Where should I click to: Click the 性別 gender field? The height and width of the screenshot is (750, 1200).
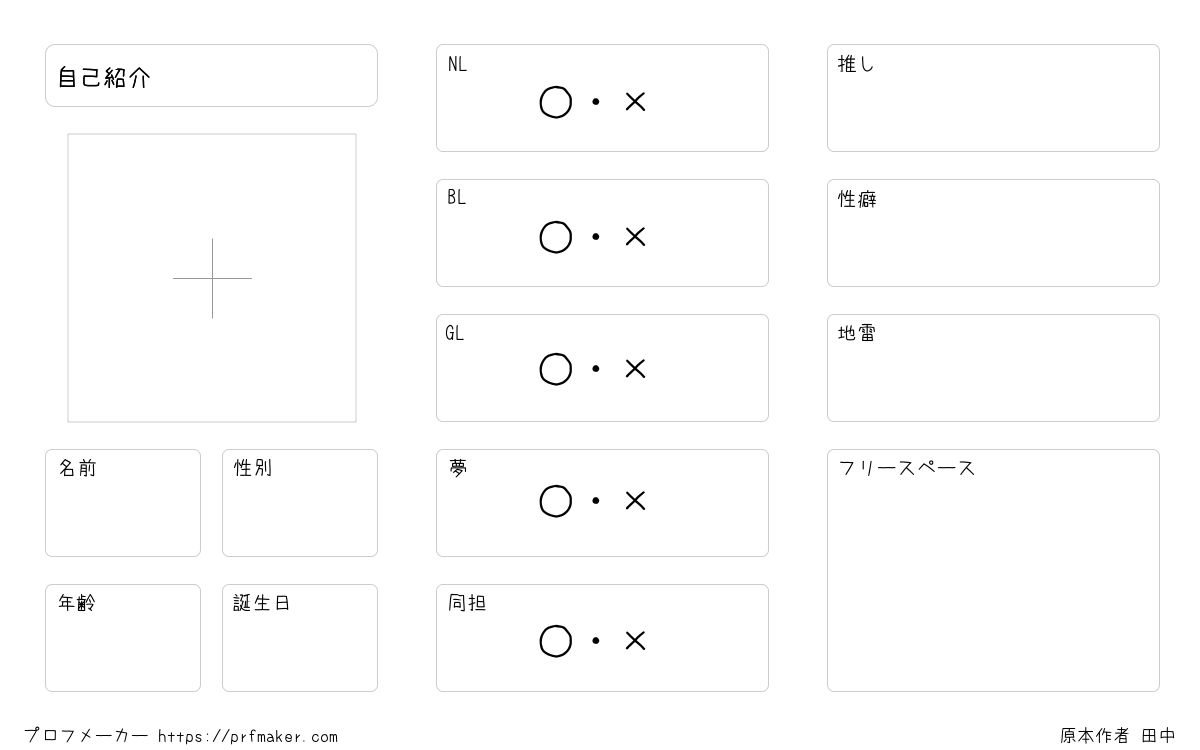click(x=300, y=503)
